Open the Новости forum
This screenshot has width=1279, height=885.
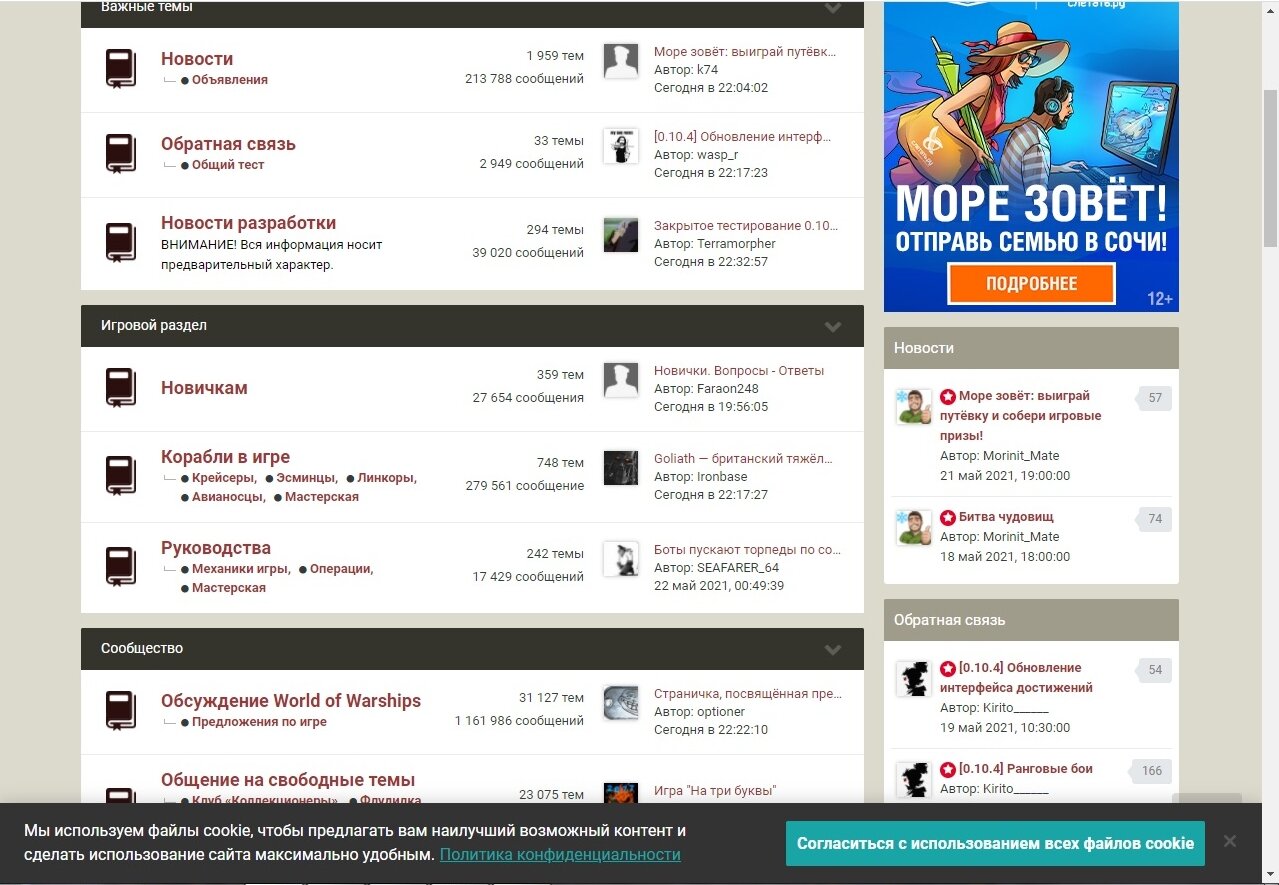[x=197, y=59]
